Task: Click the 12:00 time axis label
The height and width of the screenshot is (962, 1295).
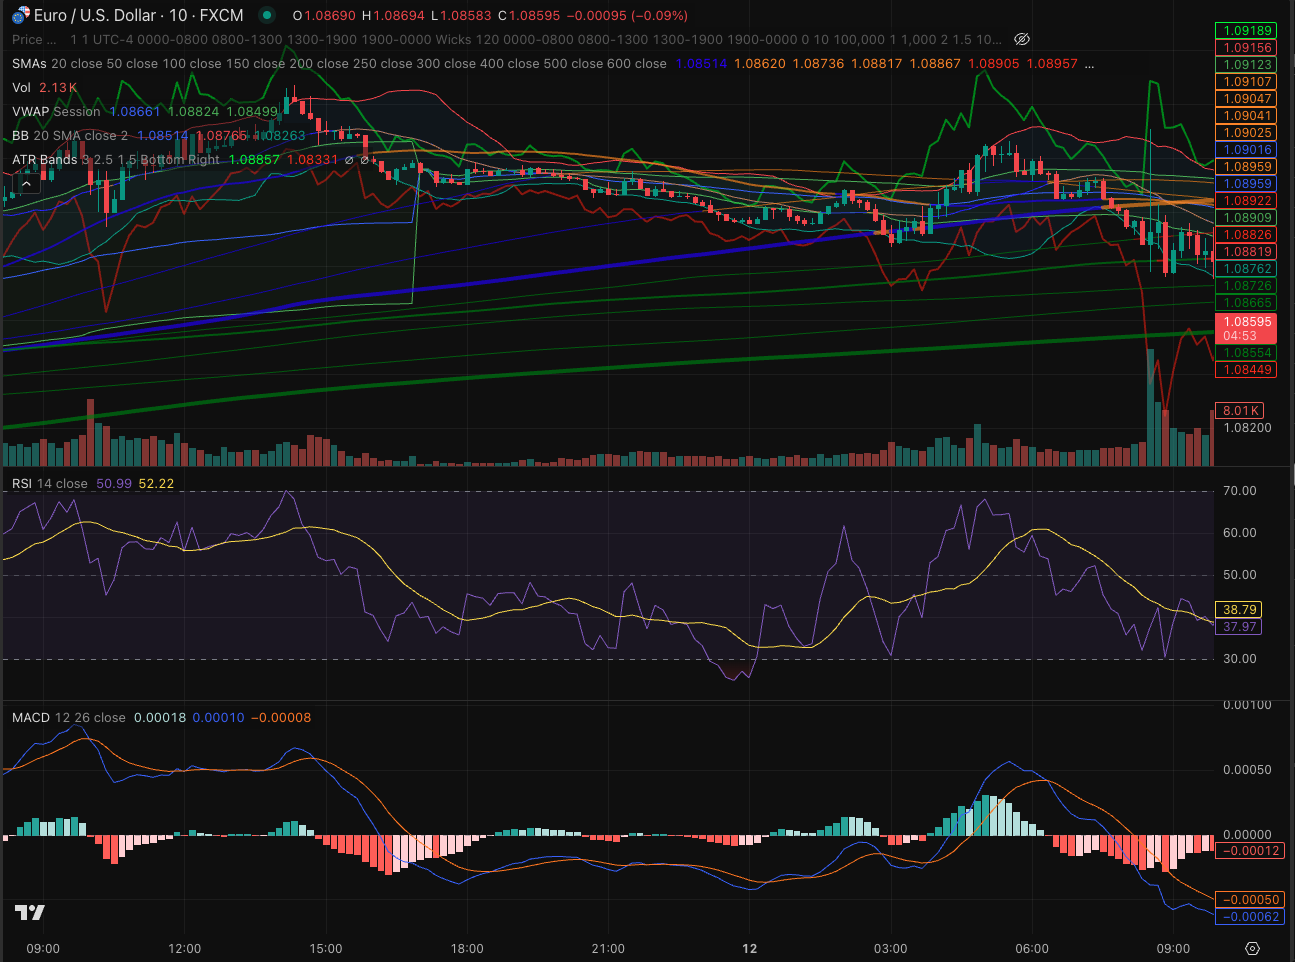Action: point(184,948)
